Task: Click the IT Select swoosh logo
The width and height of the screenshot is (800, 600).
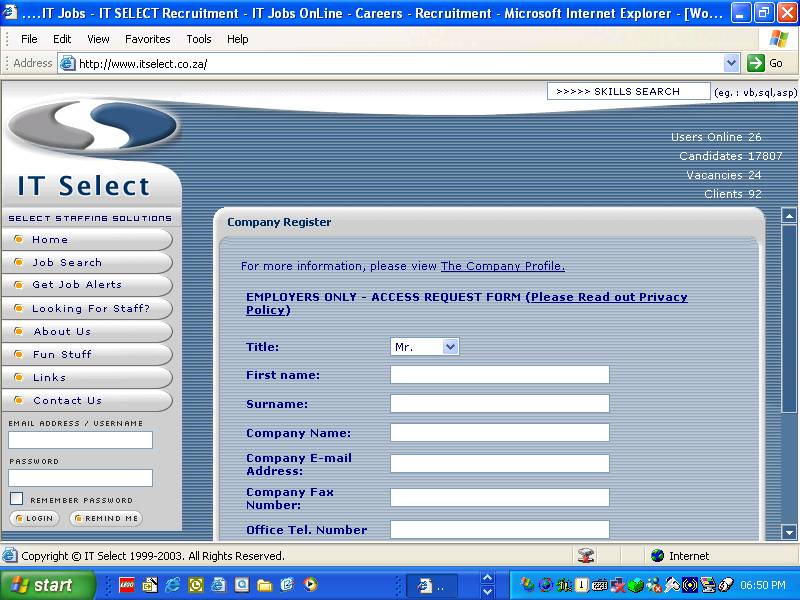Action: click(x=93, y=126)
